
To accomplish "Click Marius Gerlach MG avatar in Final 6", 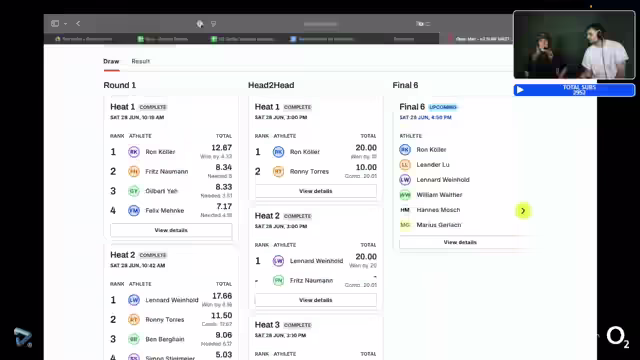I will [x=405, y=225].
